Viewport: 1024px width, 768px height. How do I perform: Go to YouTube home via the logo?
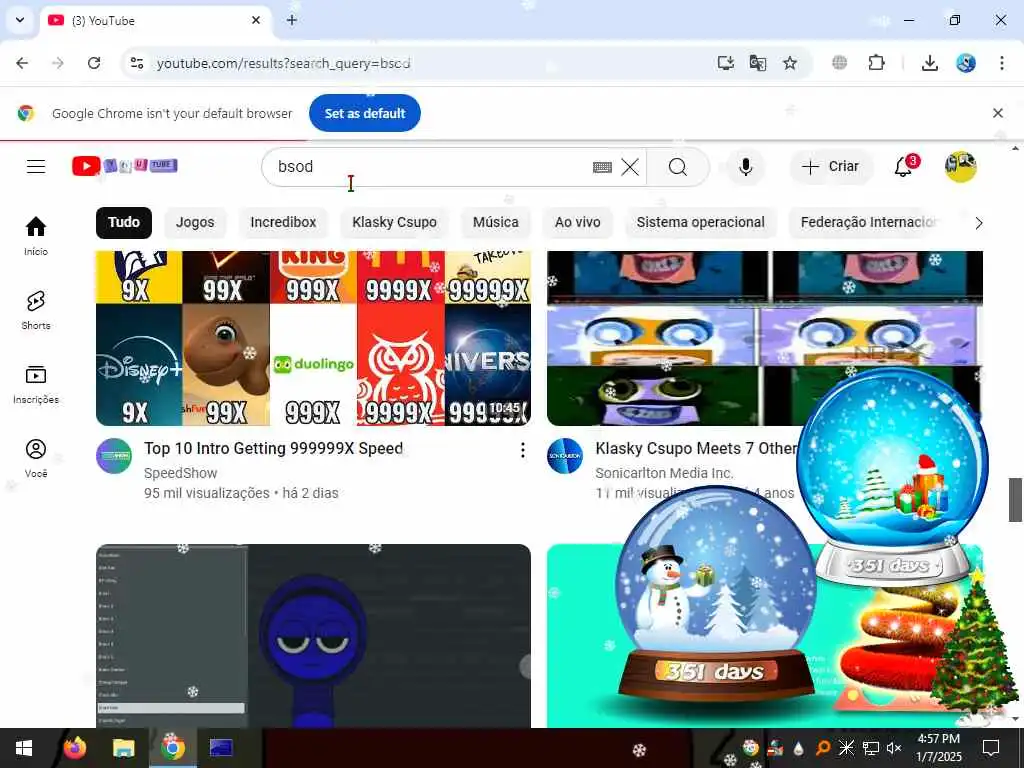[124, 166]
